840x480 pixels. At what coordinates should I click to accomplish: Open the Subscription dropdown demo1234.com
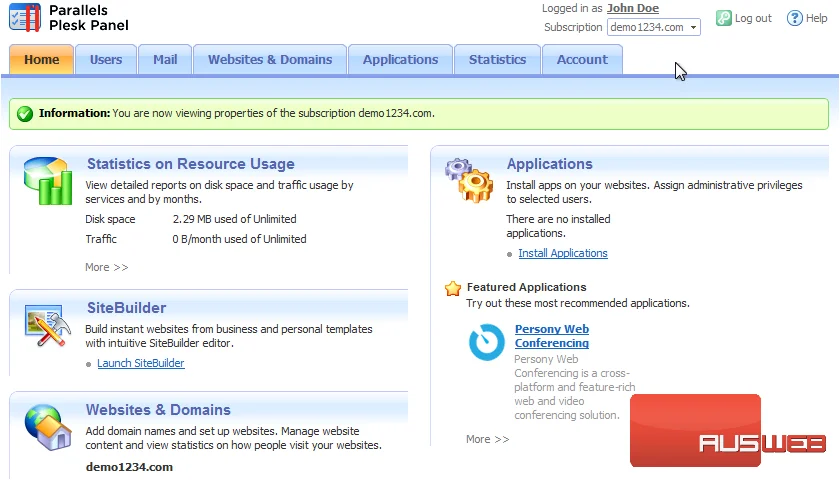click(654, 27)
